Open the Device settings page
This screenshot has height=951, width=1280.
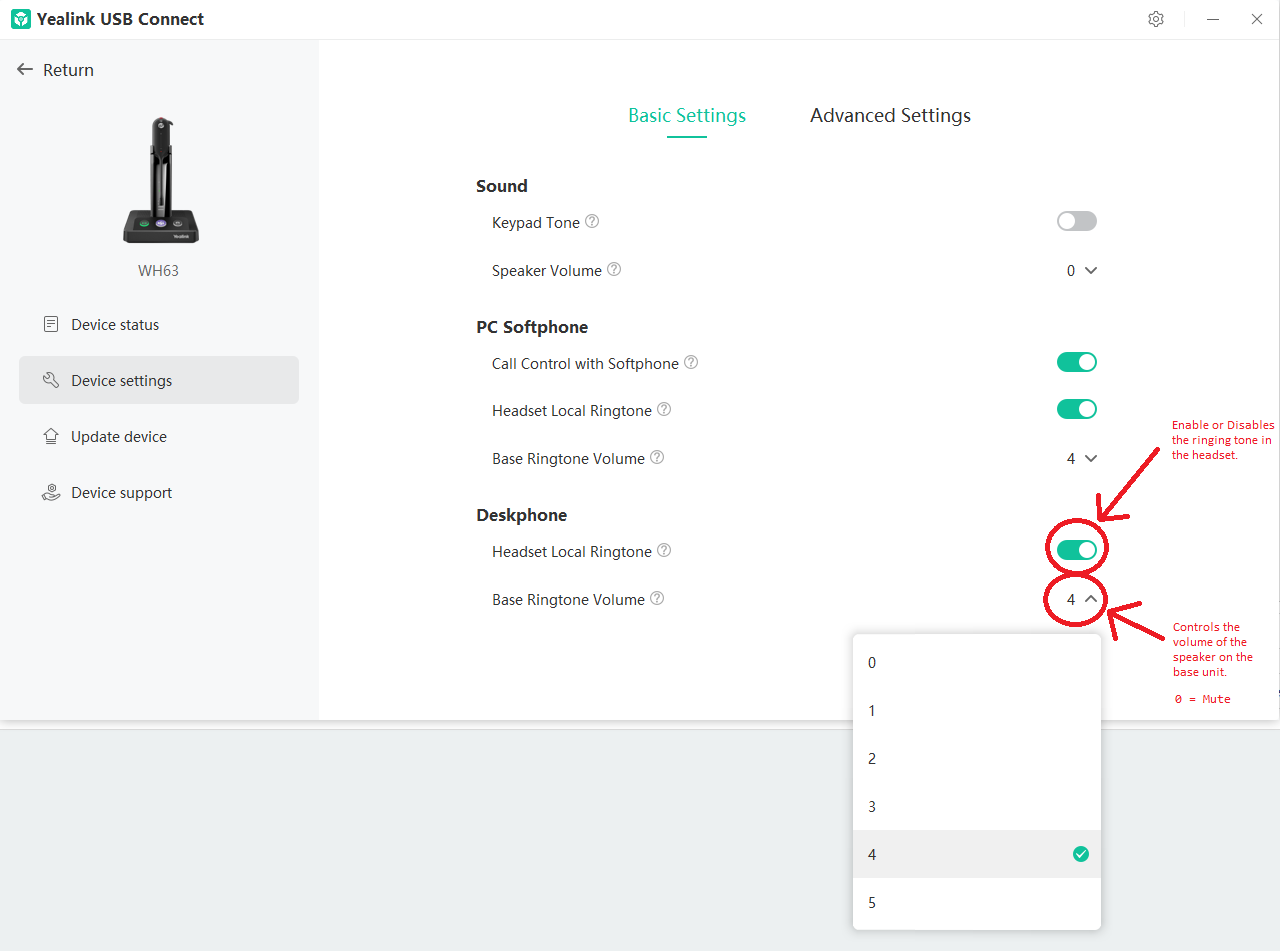[x=159, y=380]
